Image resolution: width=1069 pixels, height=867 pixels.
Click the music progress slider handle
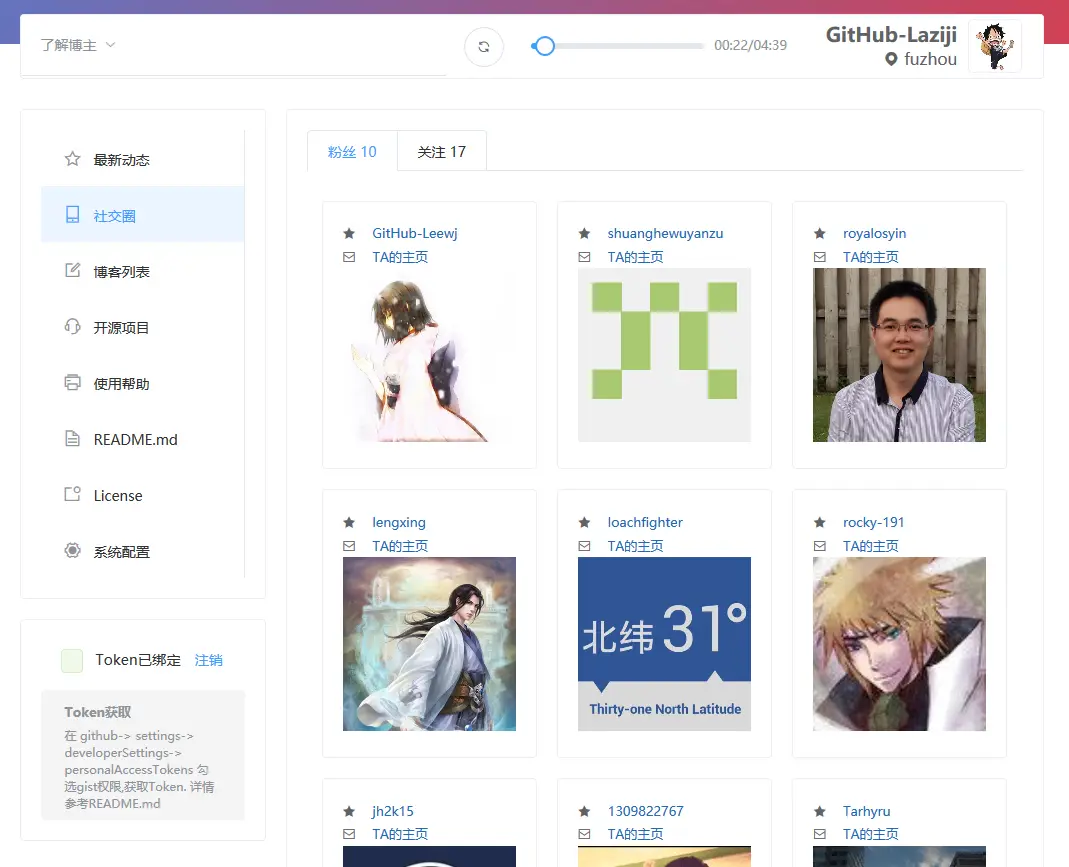pos(544,46)
